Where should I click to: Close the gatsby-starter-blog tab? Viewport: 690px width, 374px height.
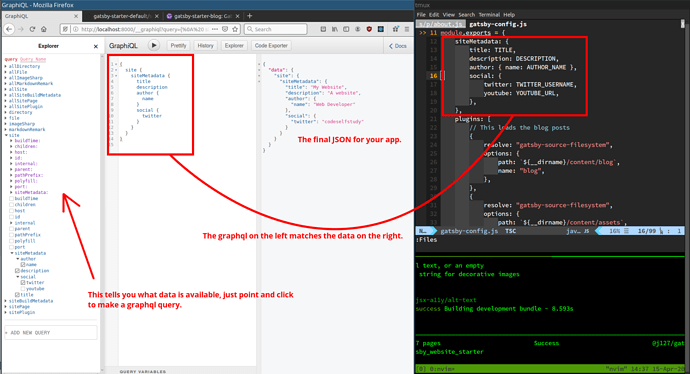pyautogui.click(x=238, y=16)
